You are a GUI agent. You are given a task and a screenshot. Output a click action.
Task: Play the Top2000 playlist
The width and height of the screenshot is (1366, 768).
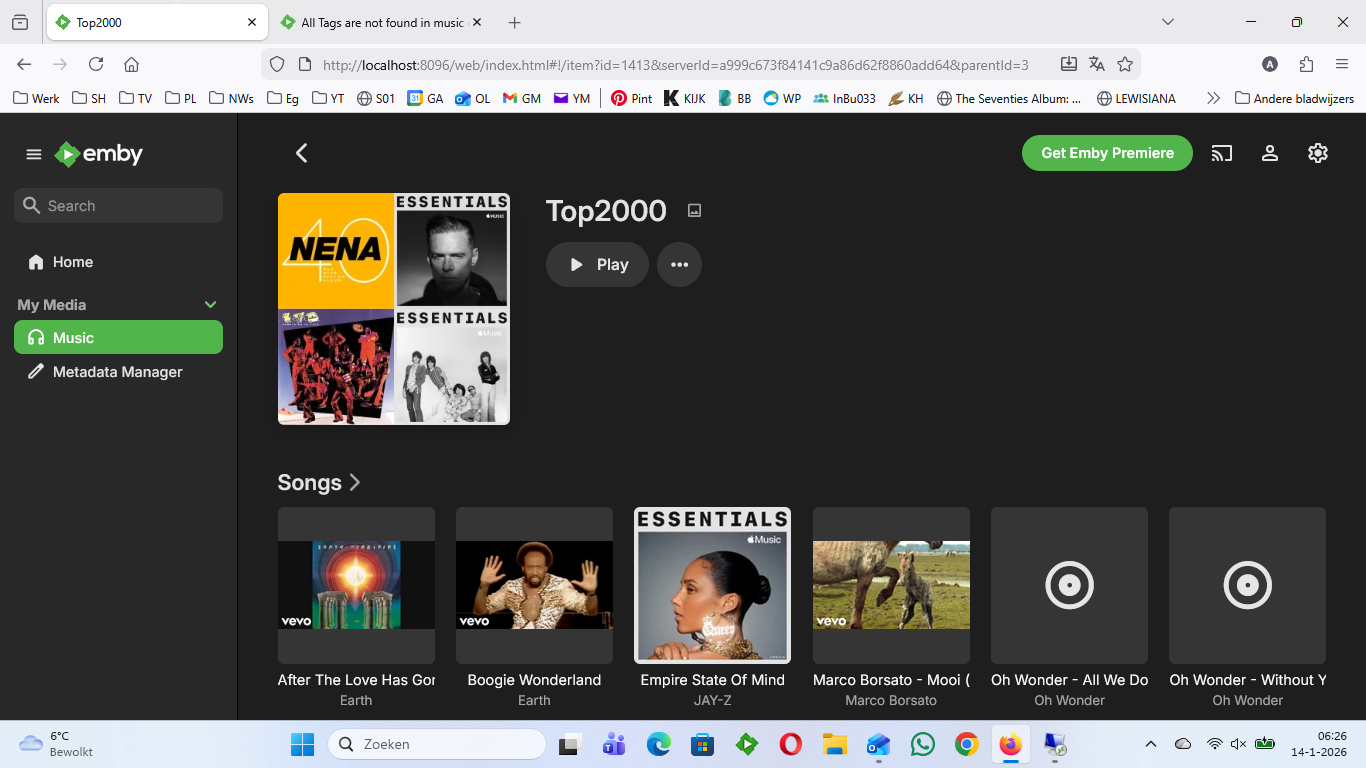597,265
